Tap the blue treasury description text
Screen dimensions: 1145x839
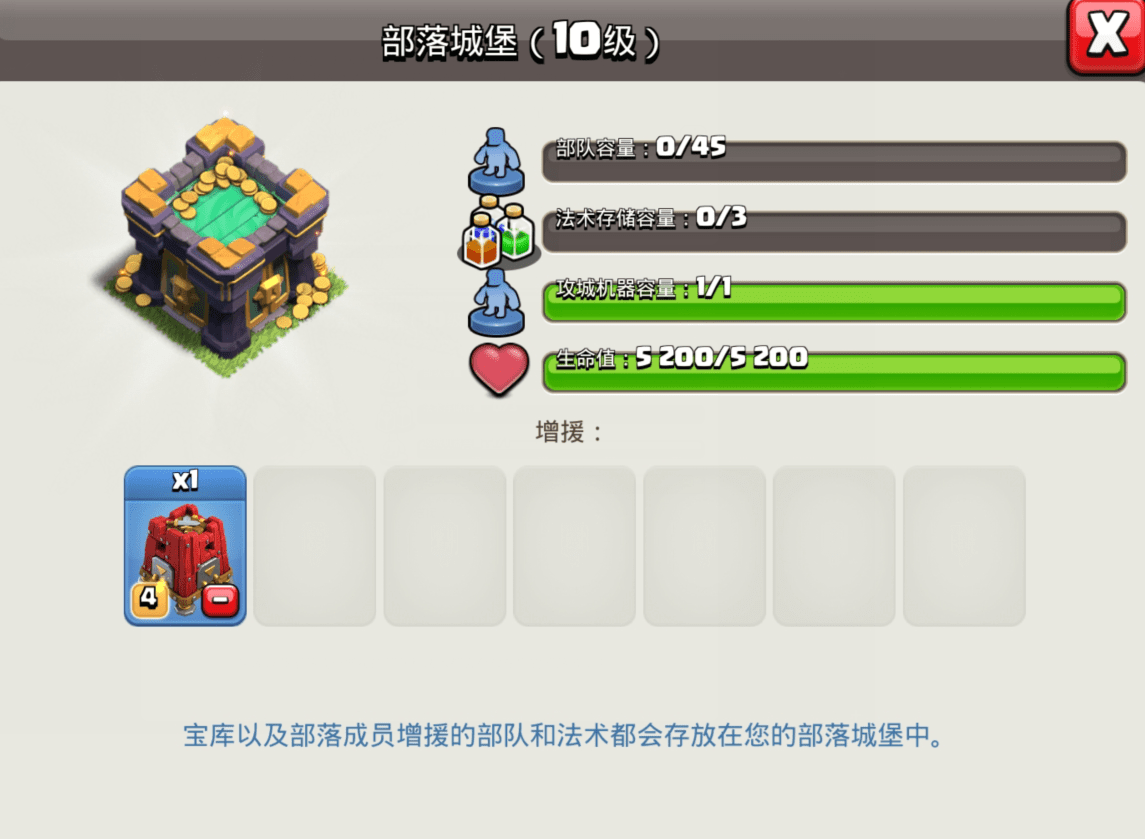click(563, 735)
